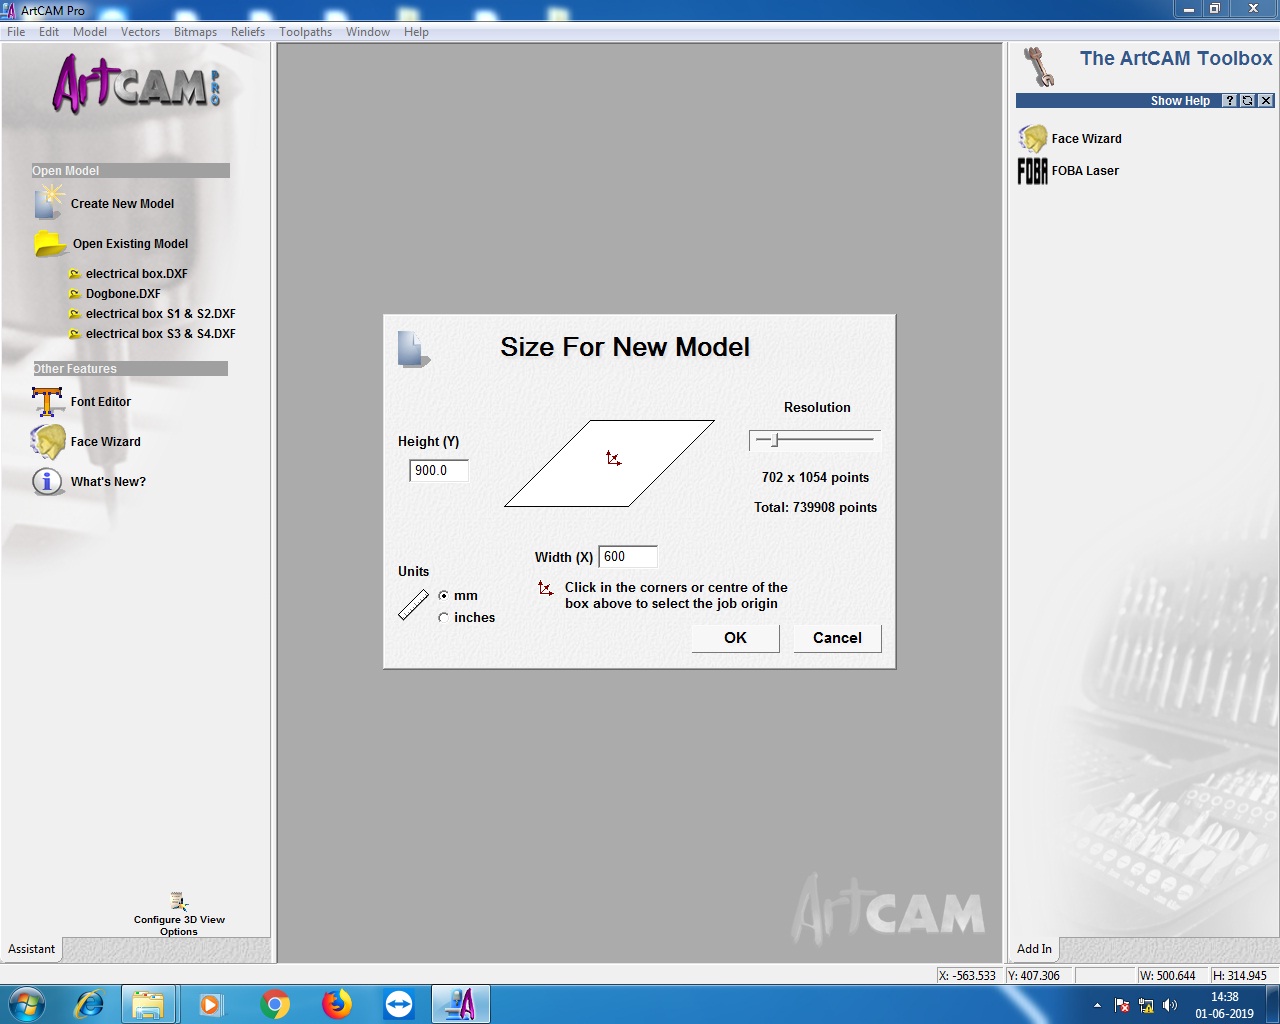
Task: Click the What's New info icon
Action: 47,481
